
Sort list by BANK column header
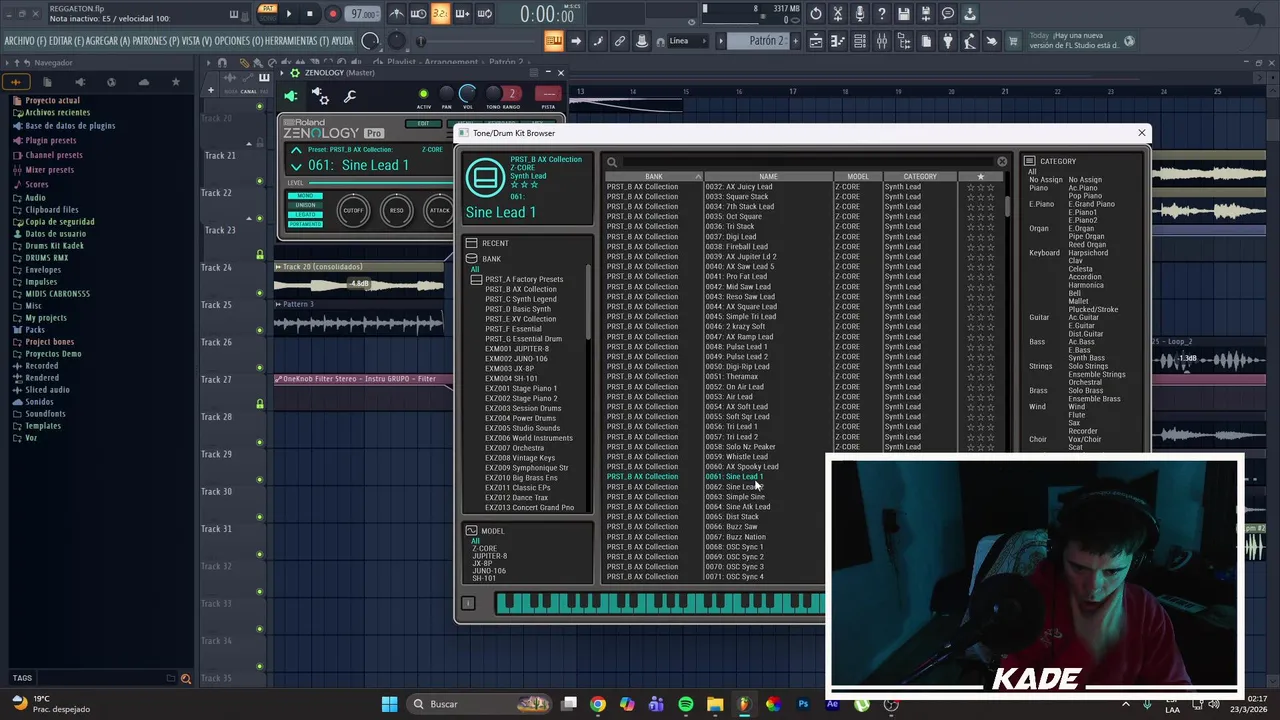tap(654, 177)
